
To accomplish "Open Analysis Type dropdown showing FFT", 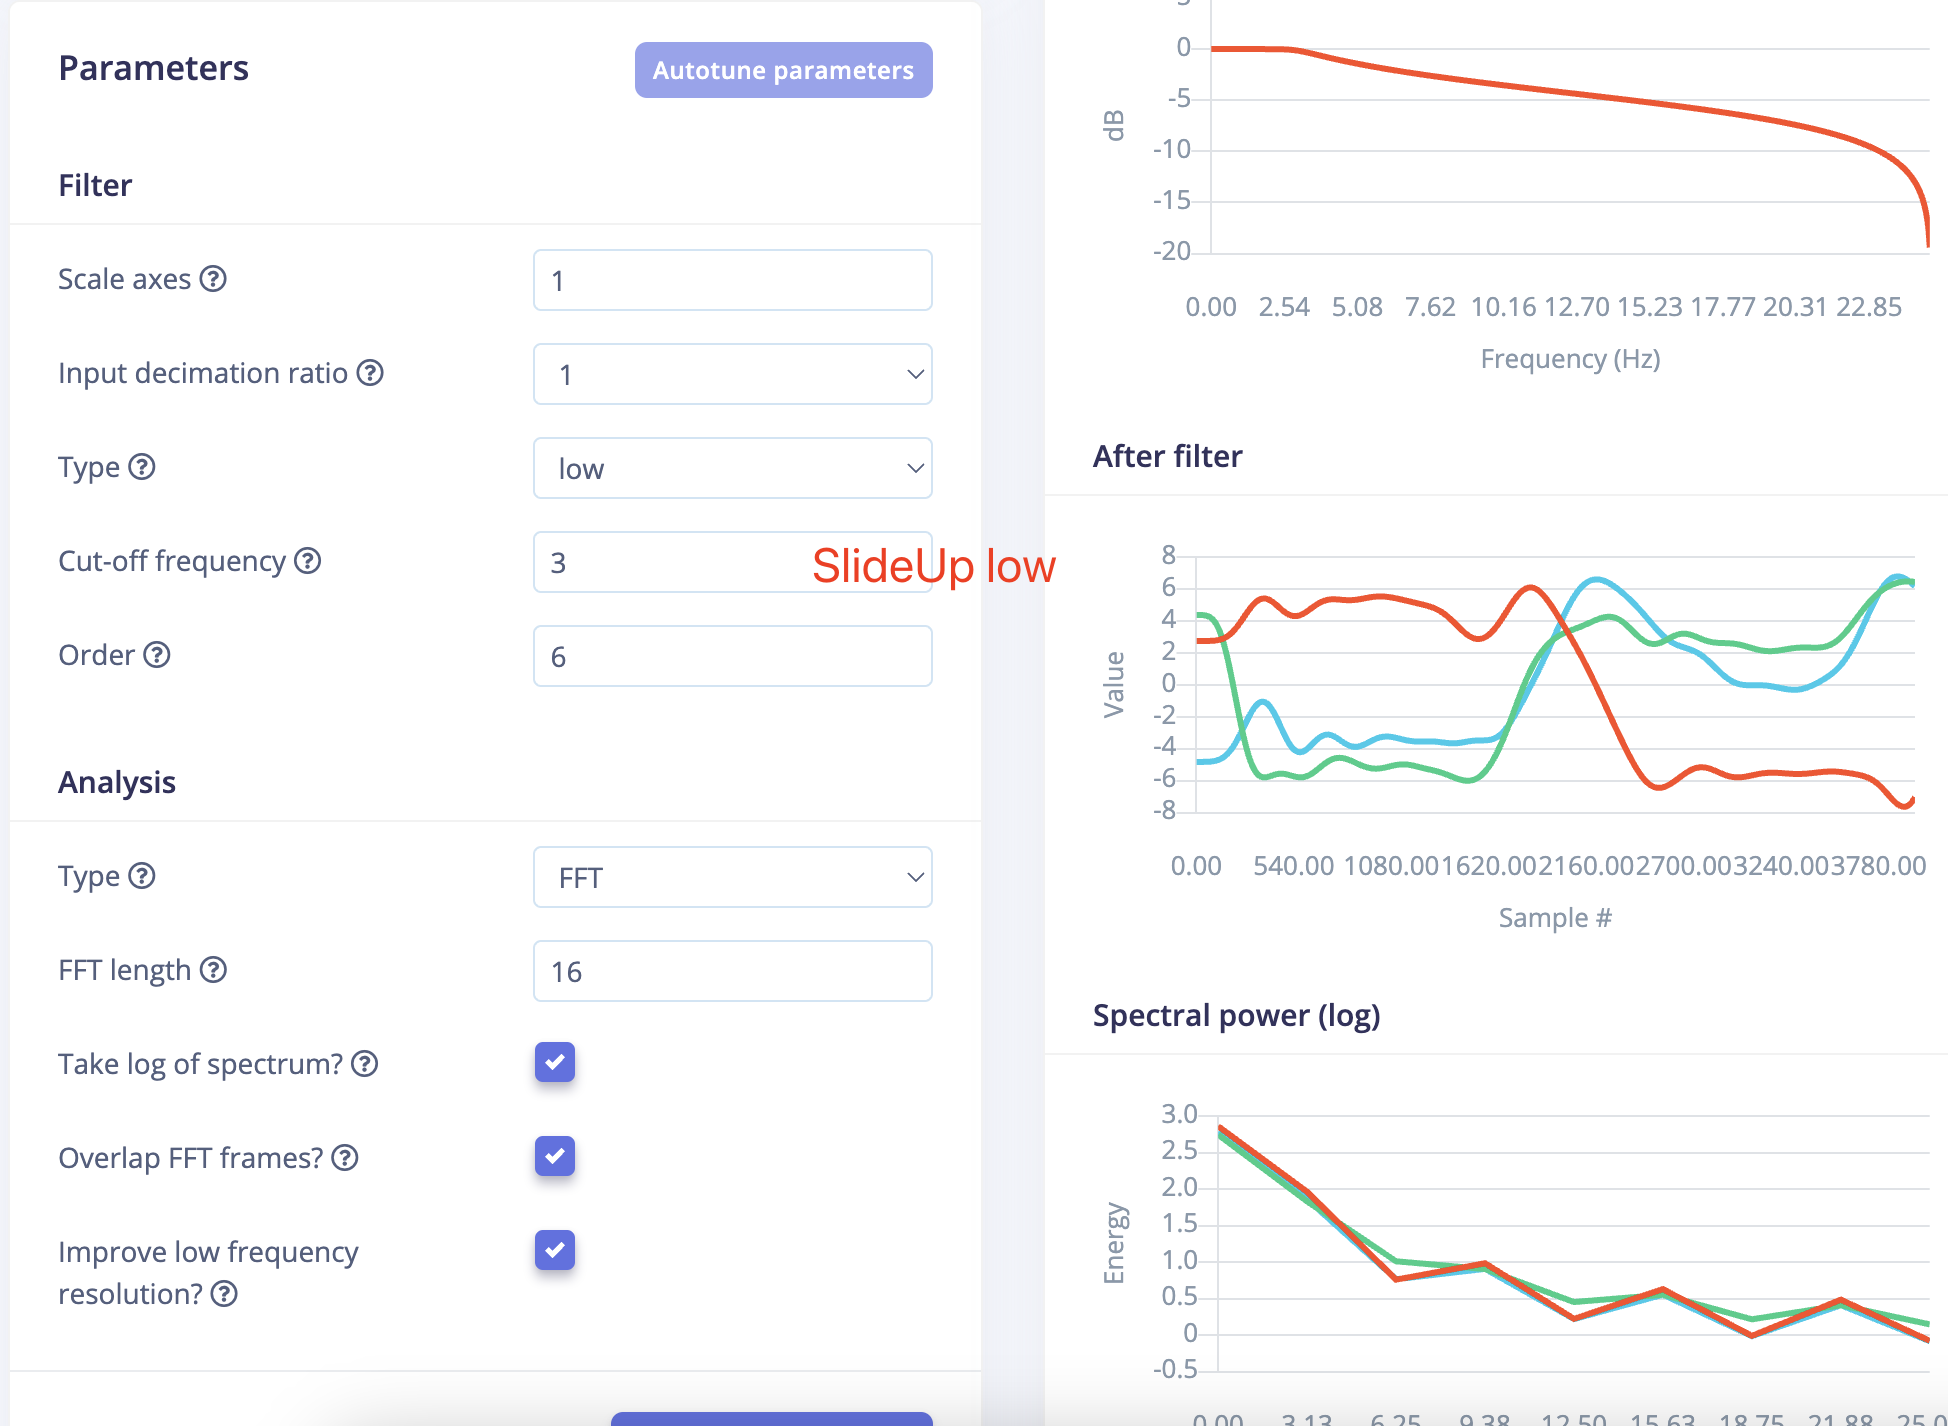I will click(x=733, y=877).
